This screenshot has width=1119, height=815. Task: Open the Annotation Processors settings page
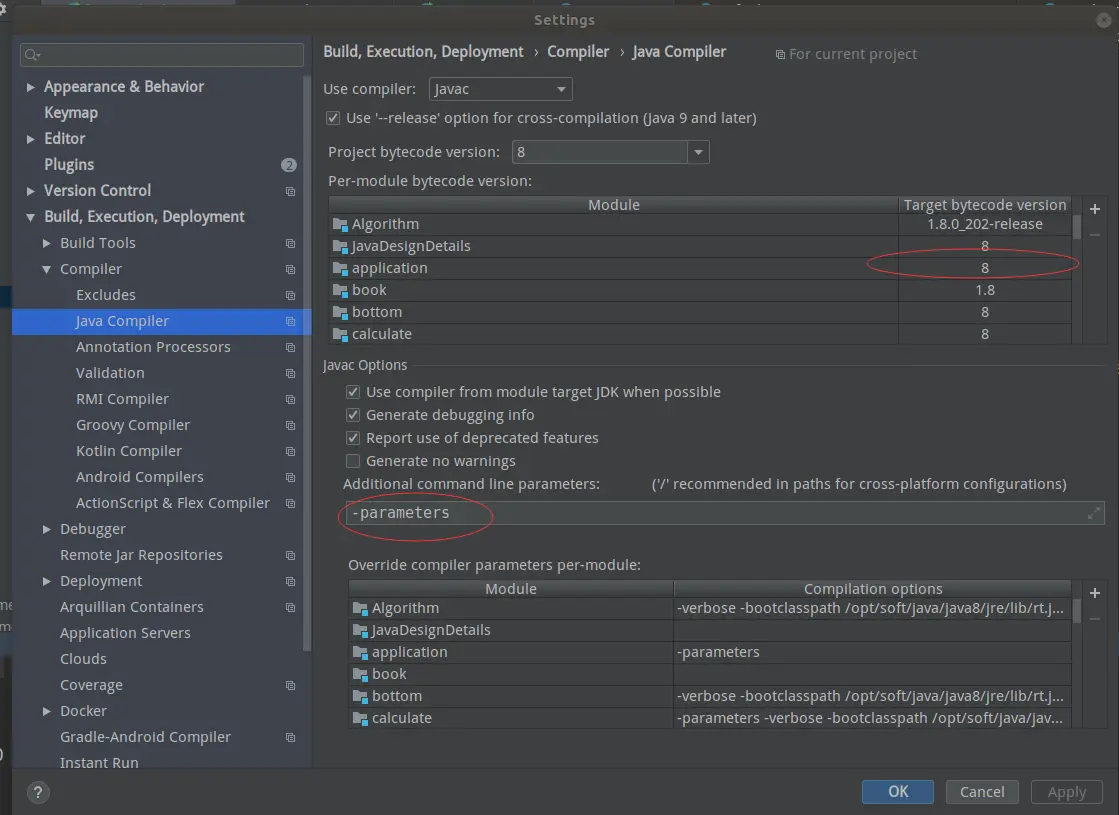click(x=153, y=348)
